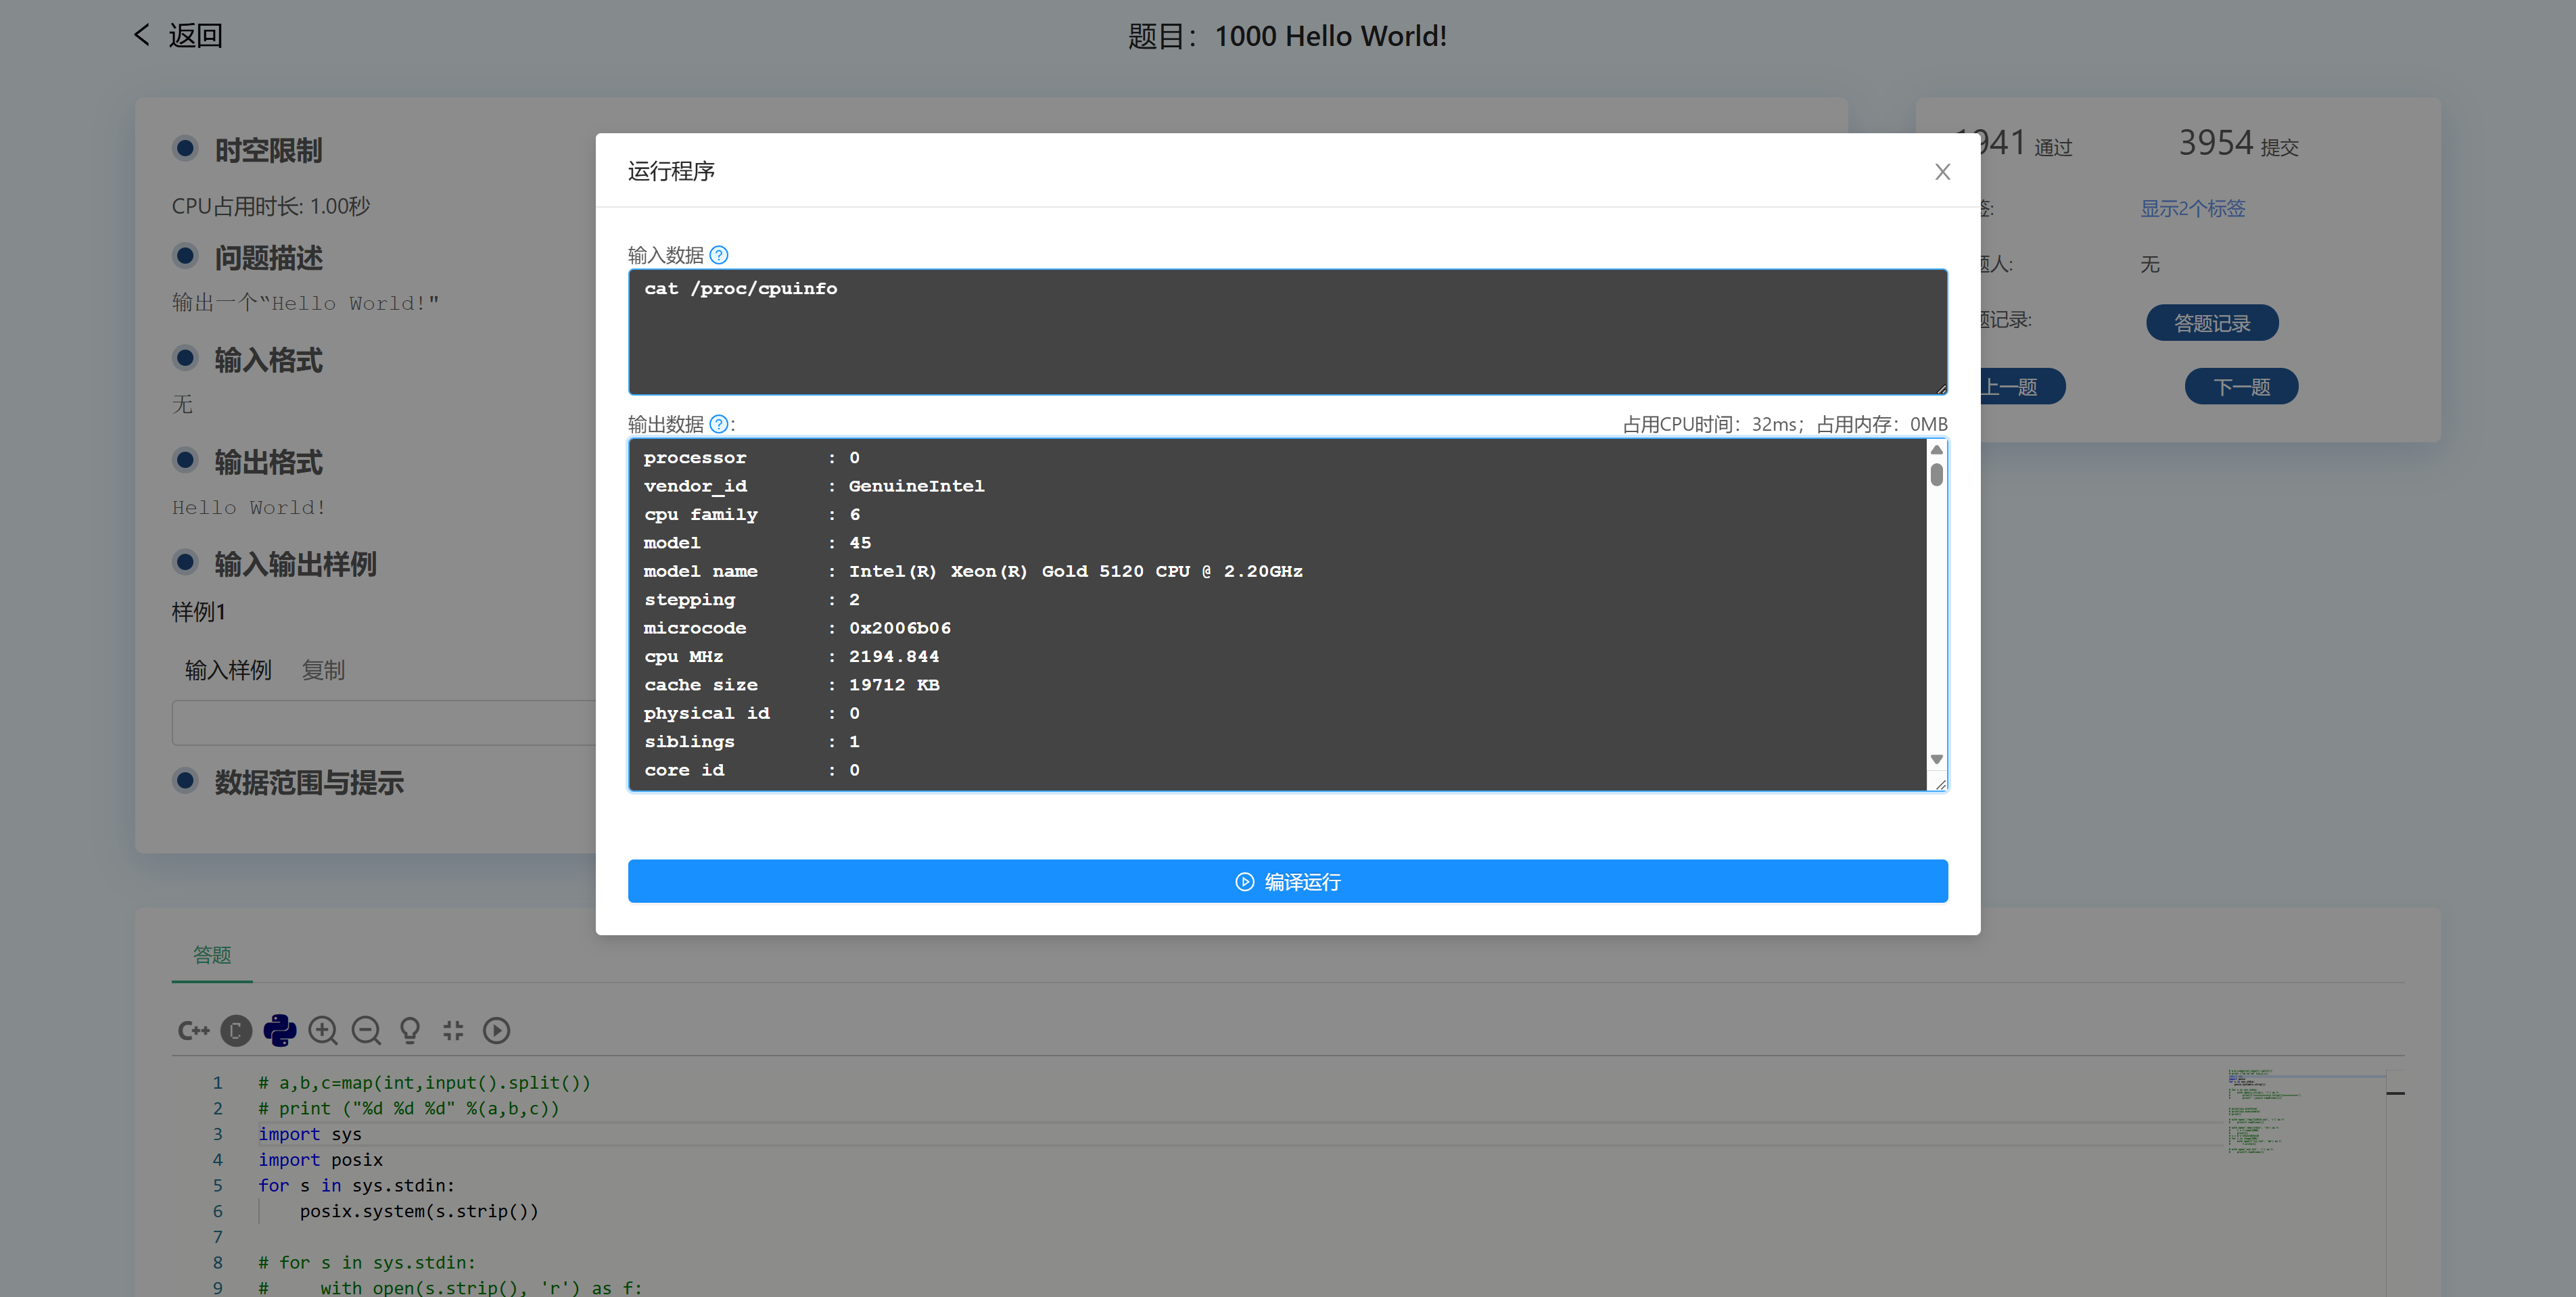Click the shrink/fullscreen toggle editor icon
This screenshot has width=2576, height=1297.
453,1030
